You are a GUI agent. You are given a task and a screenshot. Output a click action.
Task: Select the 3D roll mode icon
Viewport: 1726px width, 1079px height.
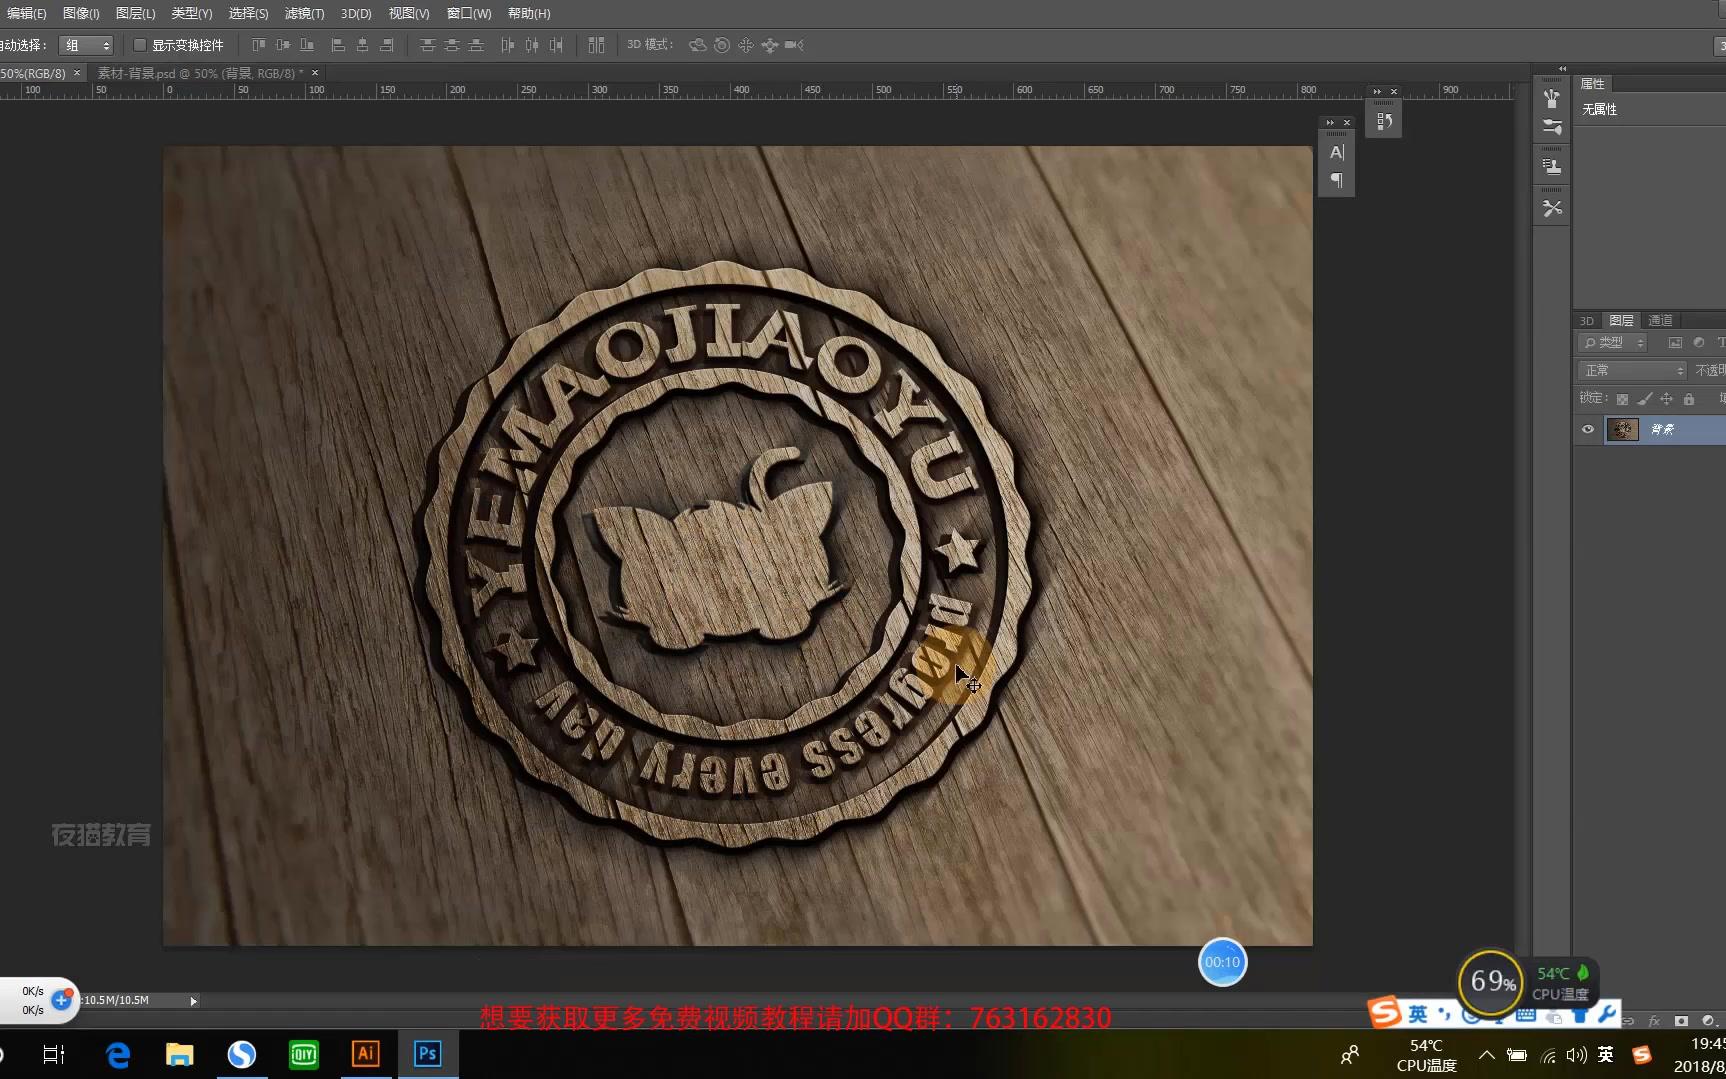[722, 45]
